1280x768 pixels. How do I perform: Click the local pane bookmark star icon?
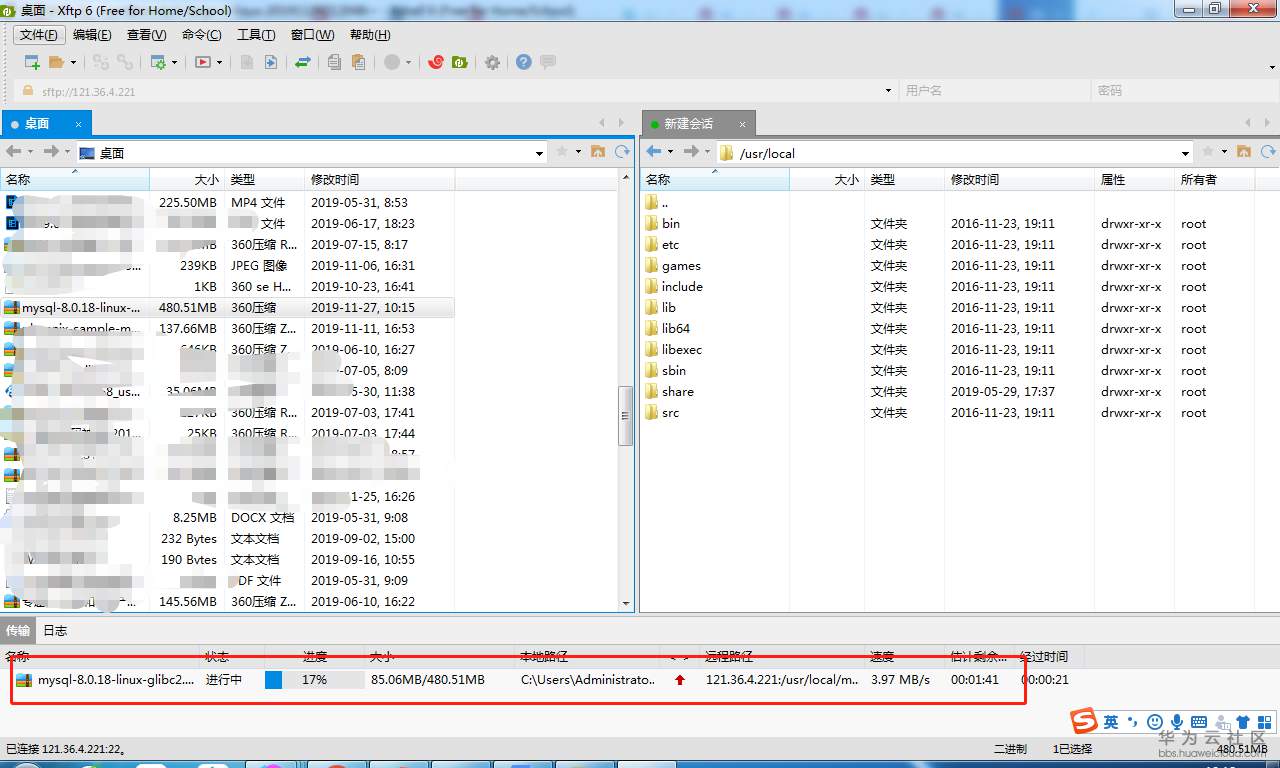click(x=562, y=152)
